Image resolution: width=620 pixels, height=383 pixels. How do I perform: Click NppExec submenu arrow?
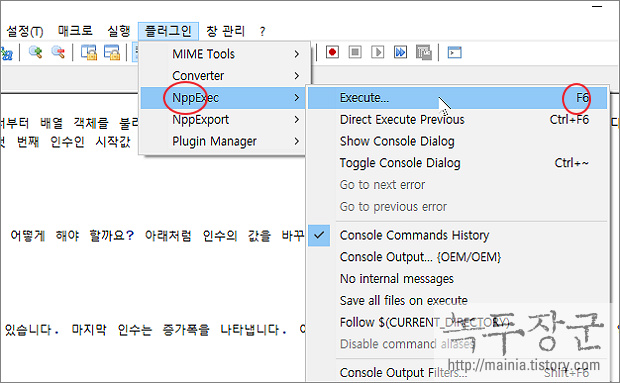(297, 98)
